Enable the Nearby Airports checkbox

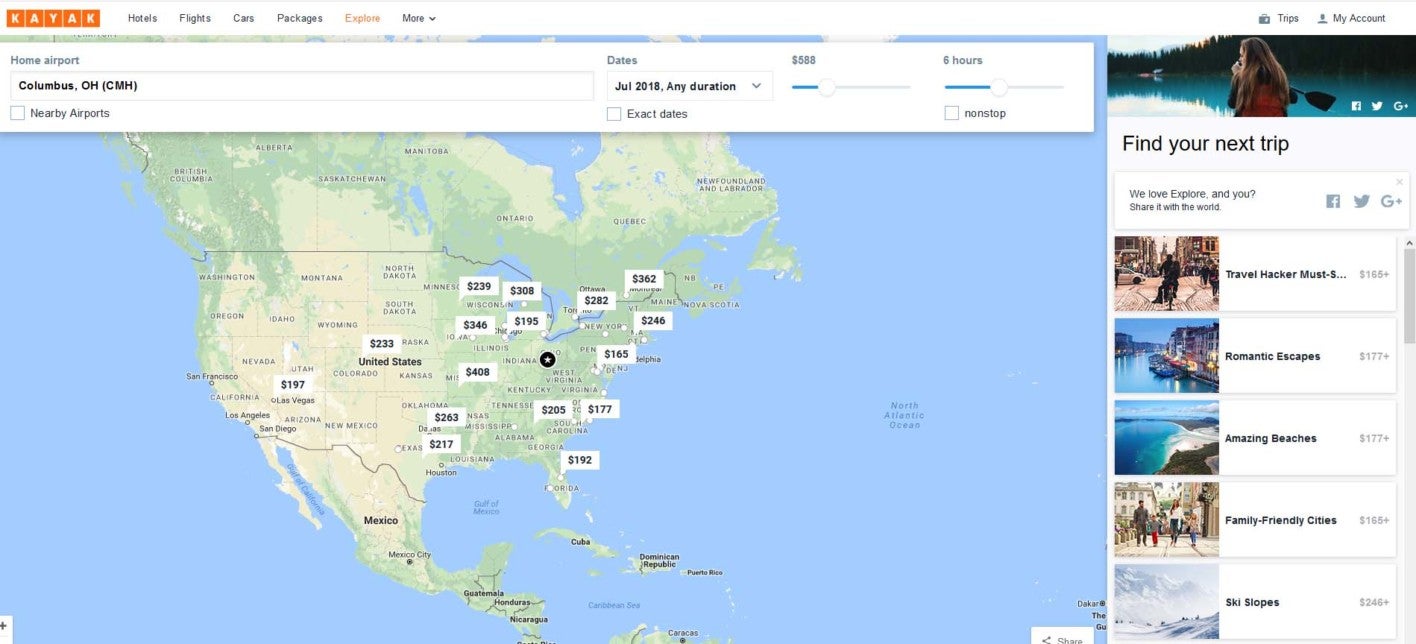tap(17, 113)
